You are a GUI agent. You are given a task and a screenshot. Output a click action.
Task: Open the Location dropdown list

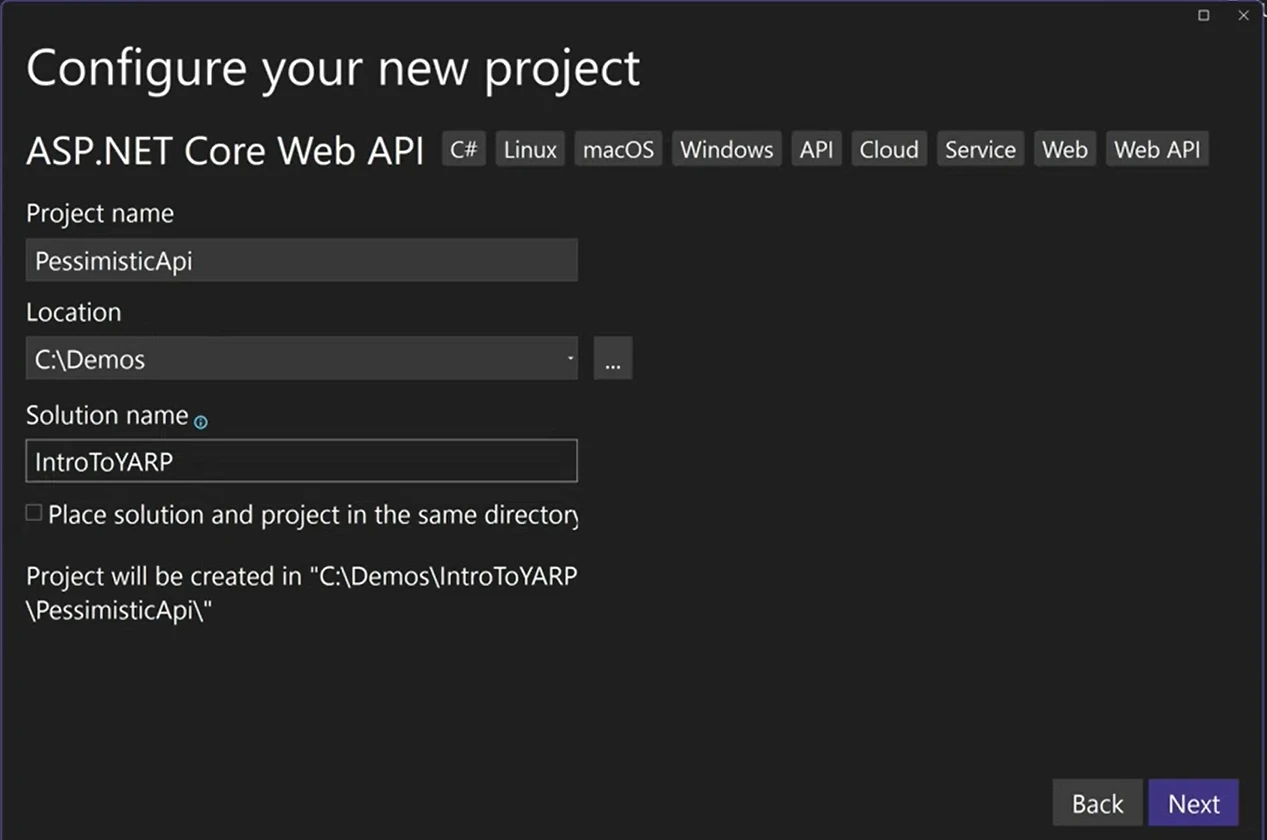(x=570, y=358)
